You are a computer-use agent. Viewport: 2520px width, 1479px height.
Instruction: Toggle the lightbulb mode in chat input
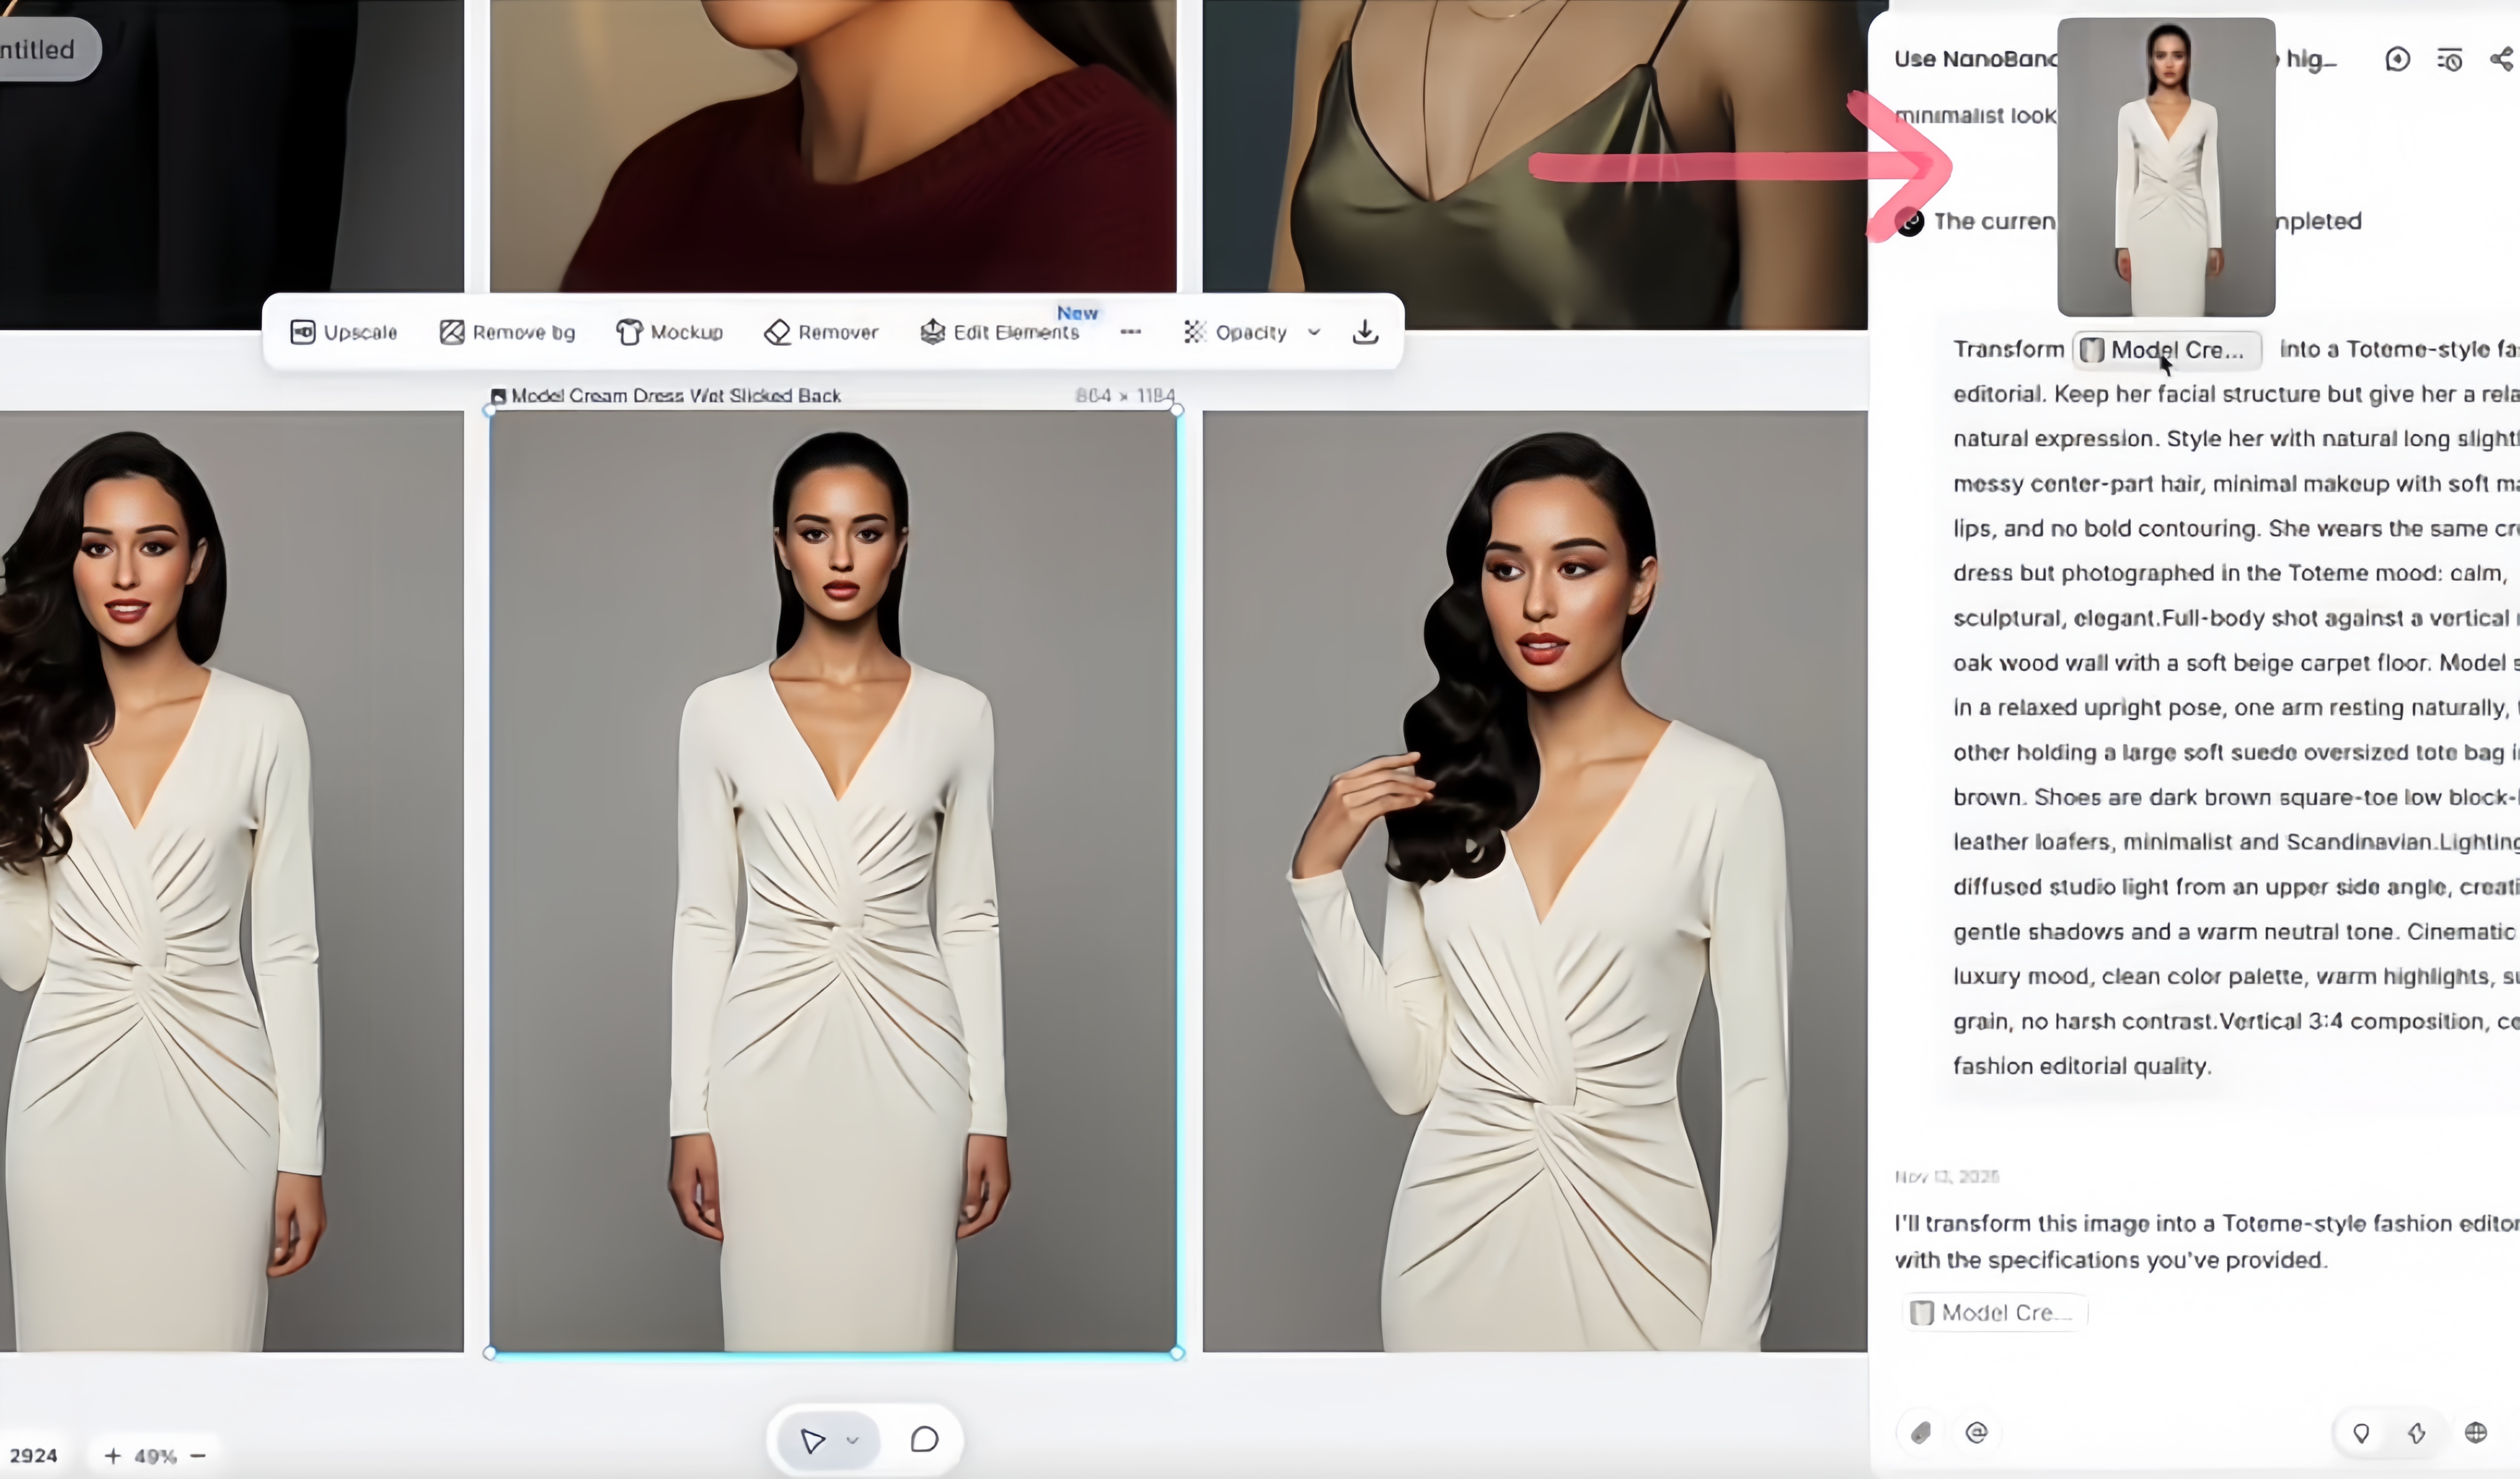2361,1433
